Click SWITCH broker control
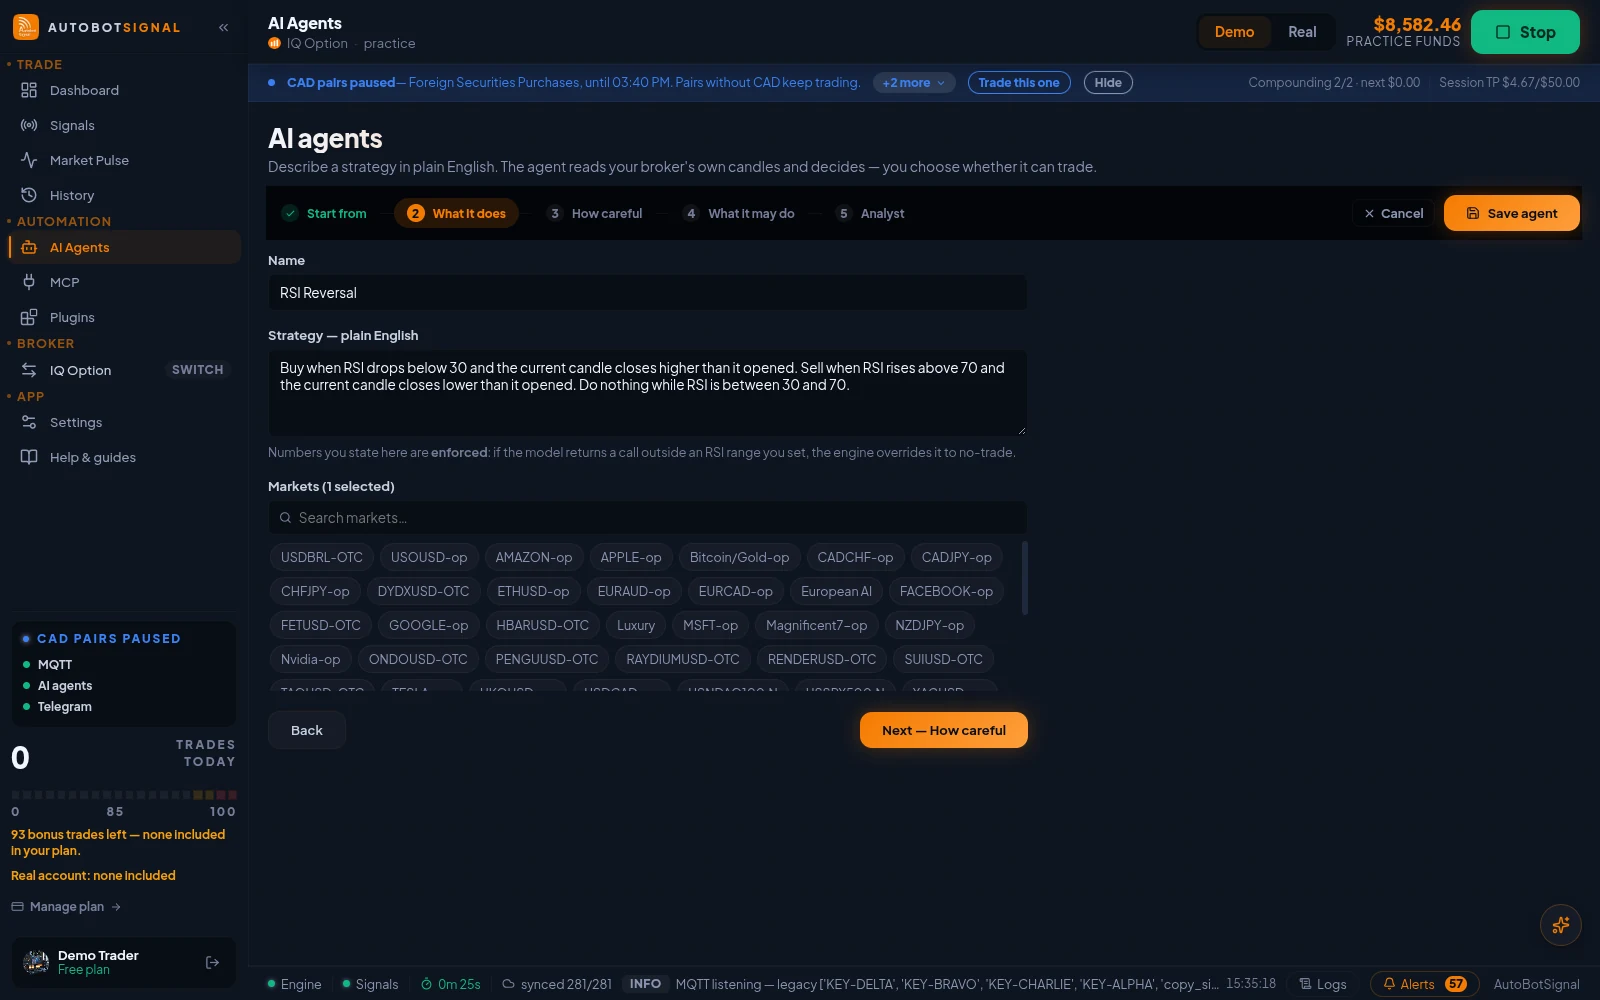This screenshot has width=1600, height=1000. click(x=197, y=370)
